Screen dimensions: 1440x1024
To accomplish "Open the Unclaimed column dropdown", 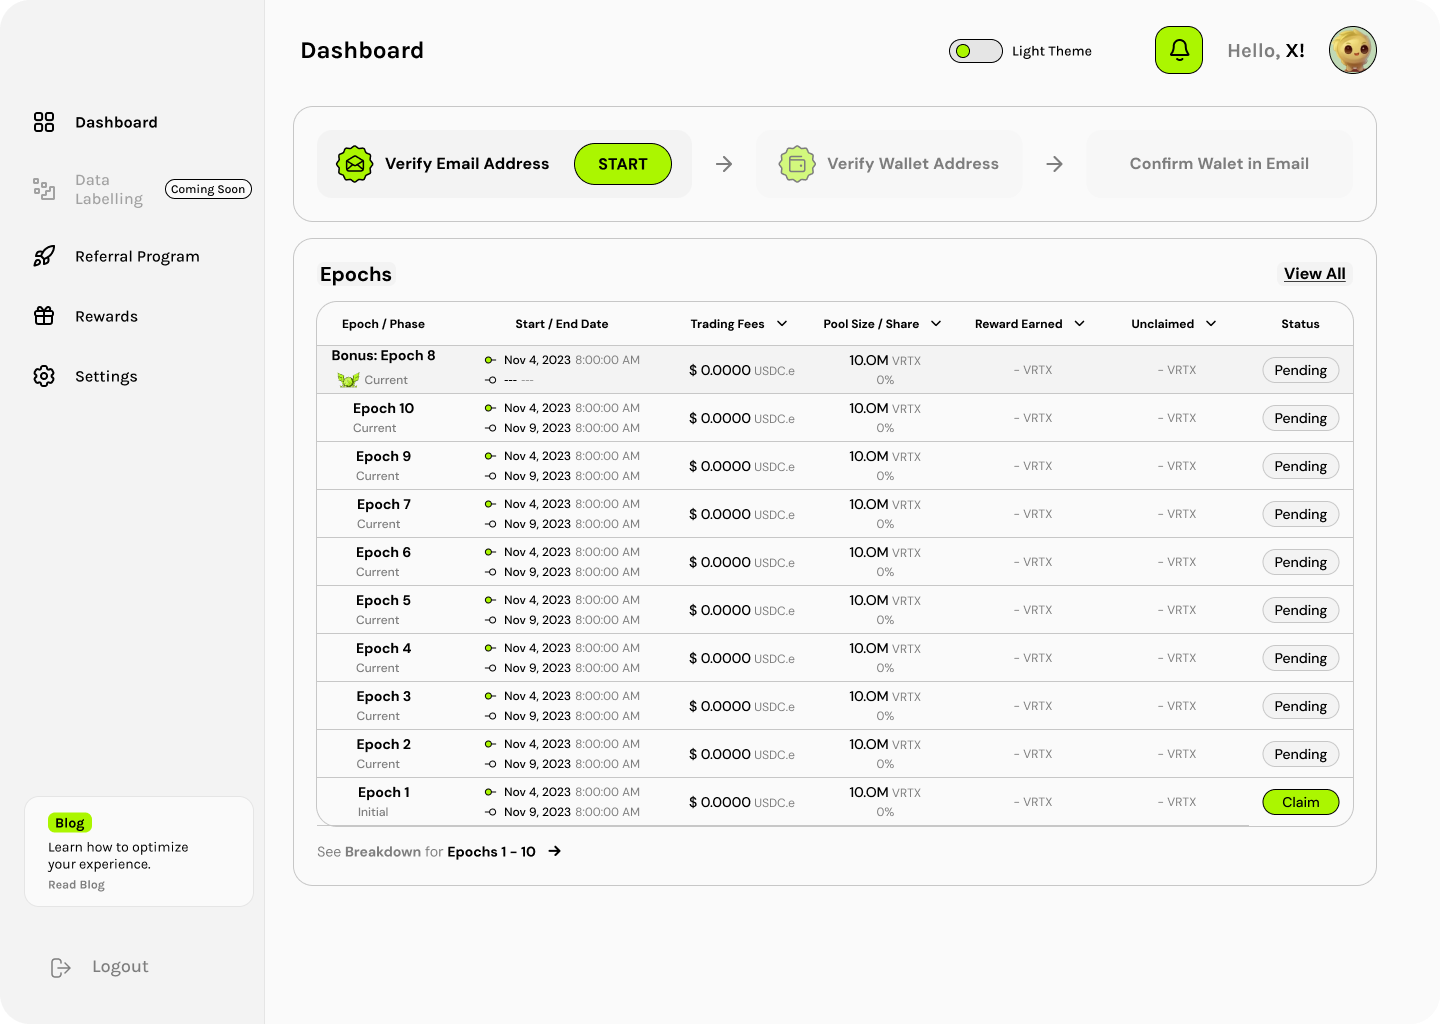I will click(x=1211, y=324).
